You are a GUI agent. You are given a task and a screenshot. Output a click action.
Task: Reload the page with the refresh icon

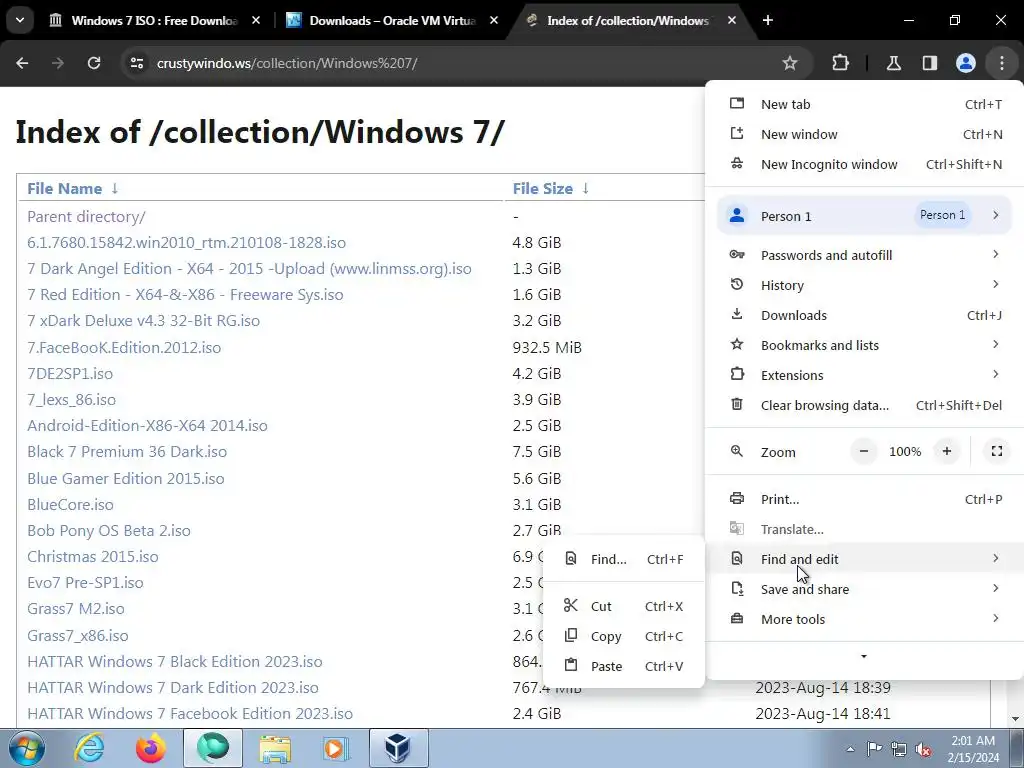[94, 63]
